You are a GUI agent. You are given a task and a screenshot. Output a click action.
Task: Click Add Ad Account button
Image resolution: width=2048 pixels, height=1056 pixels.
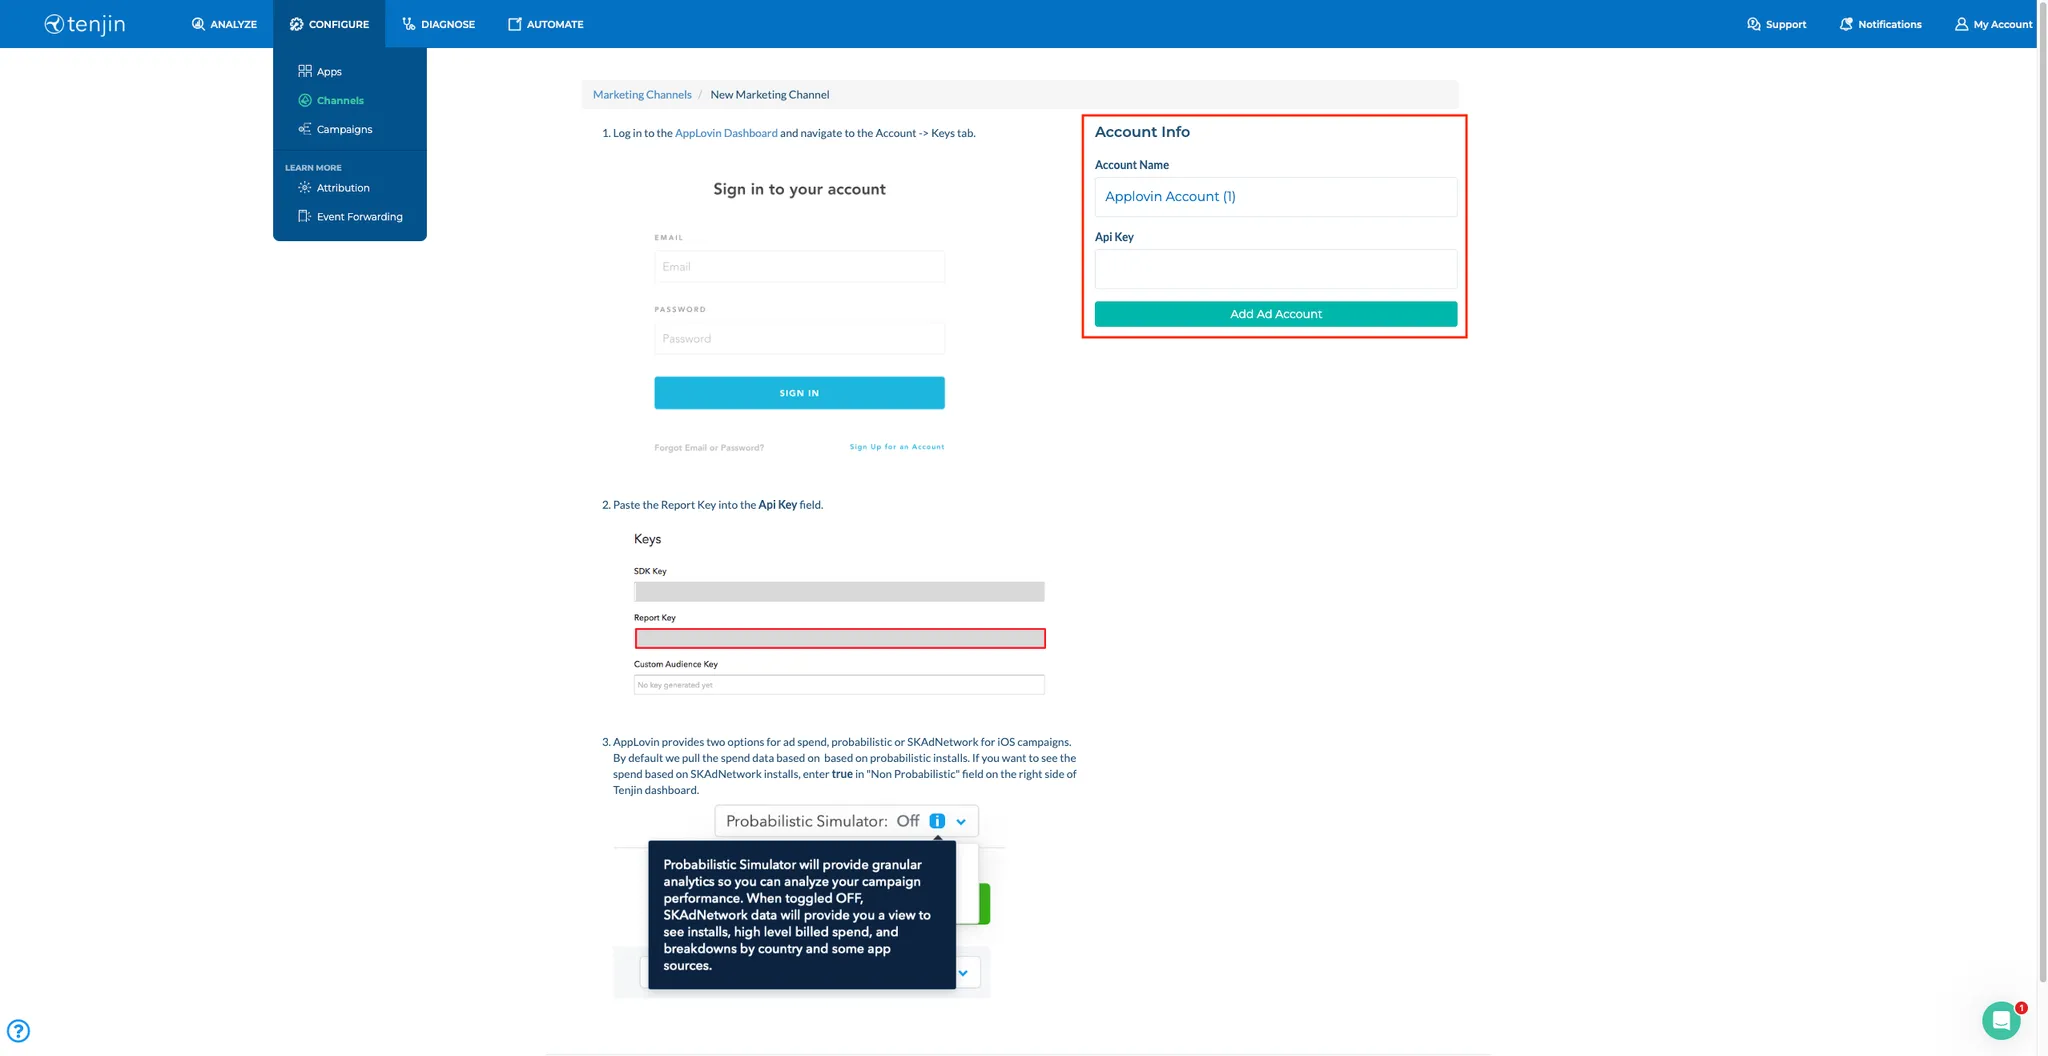pyautogui.click(x=1276, y=314)
